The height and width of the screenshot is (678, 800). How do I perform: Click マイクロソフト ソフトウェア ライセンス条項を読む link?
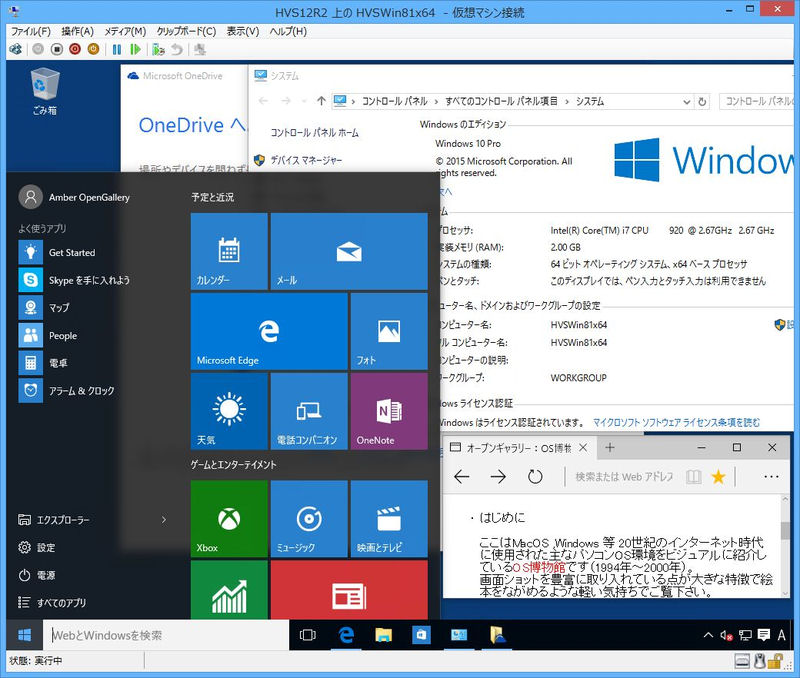(x=677, y=422)
